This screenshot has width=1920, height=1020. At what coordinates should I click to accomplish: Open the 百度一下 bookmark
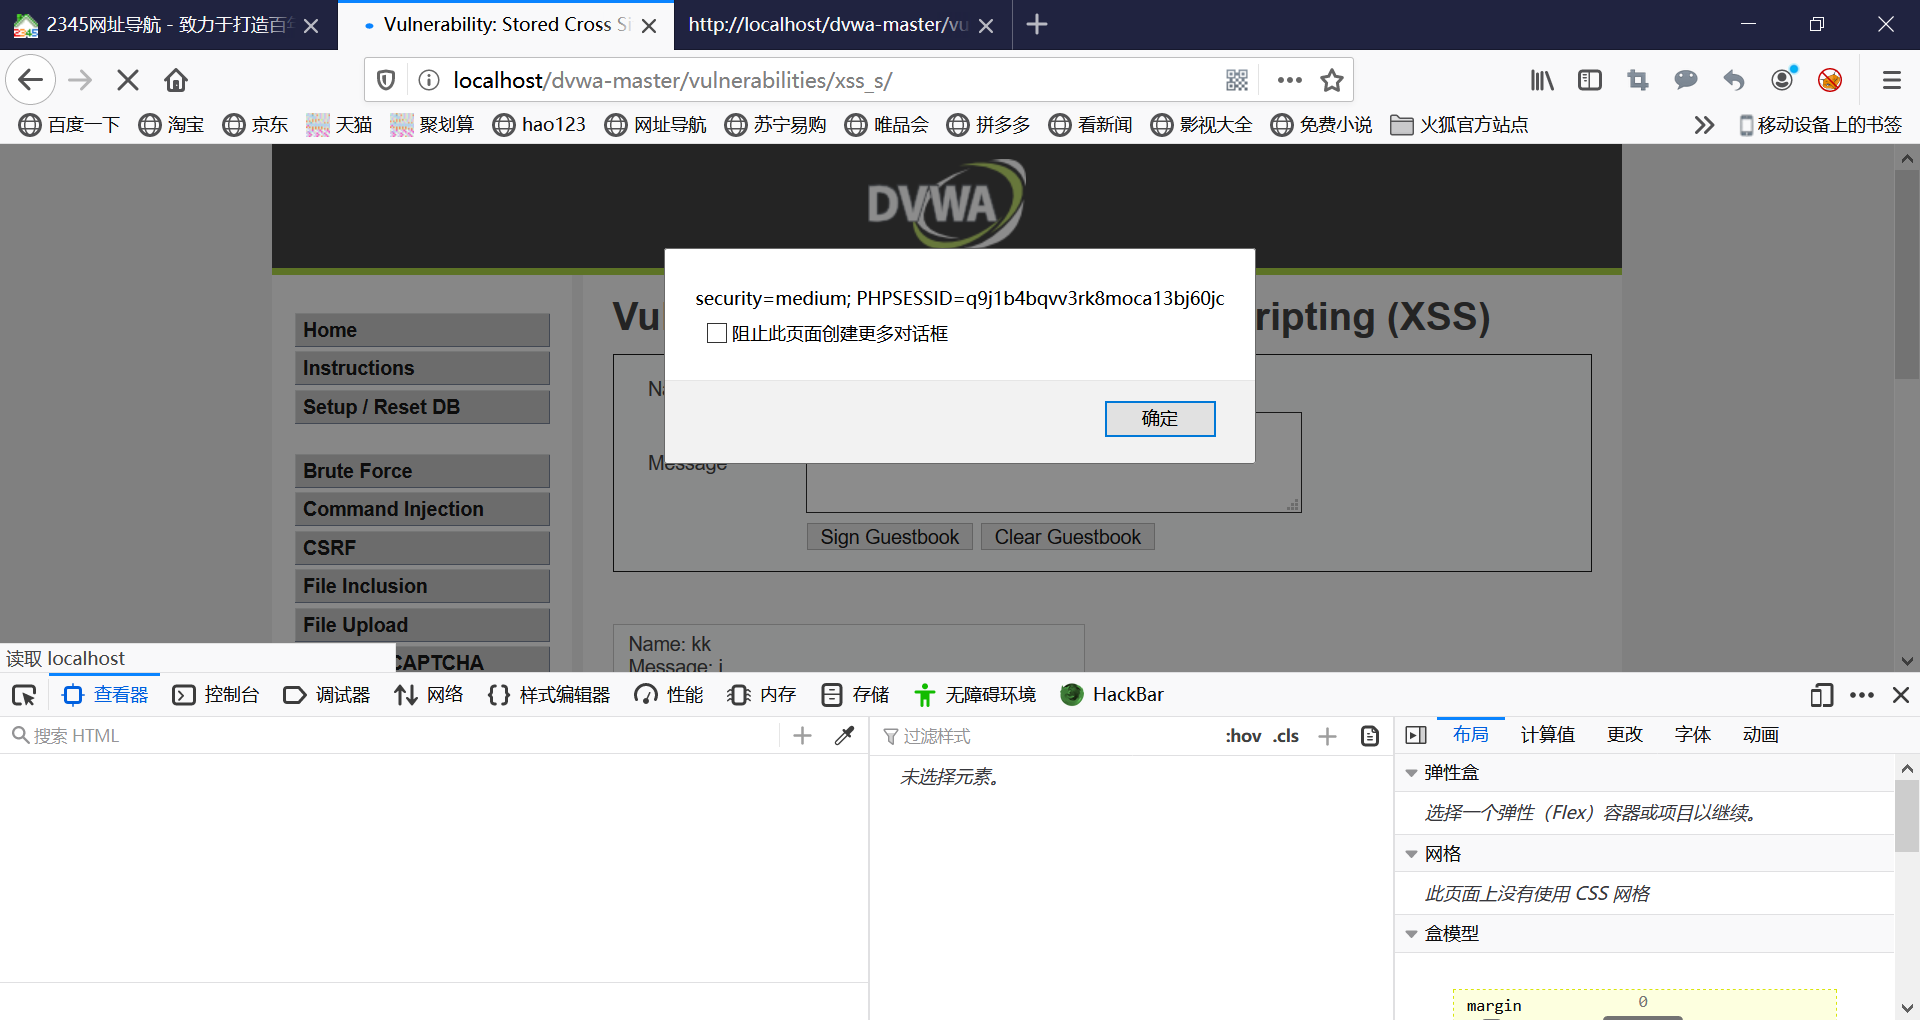click(70, 125)
